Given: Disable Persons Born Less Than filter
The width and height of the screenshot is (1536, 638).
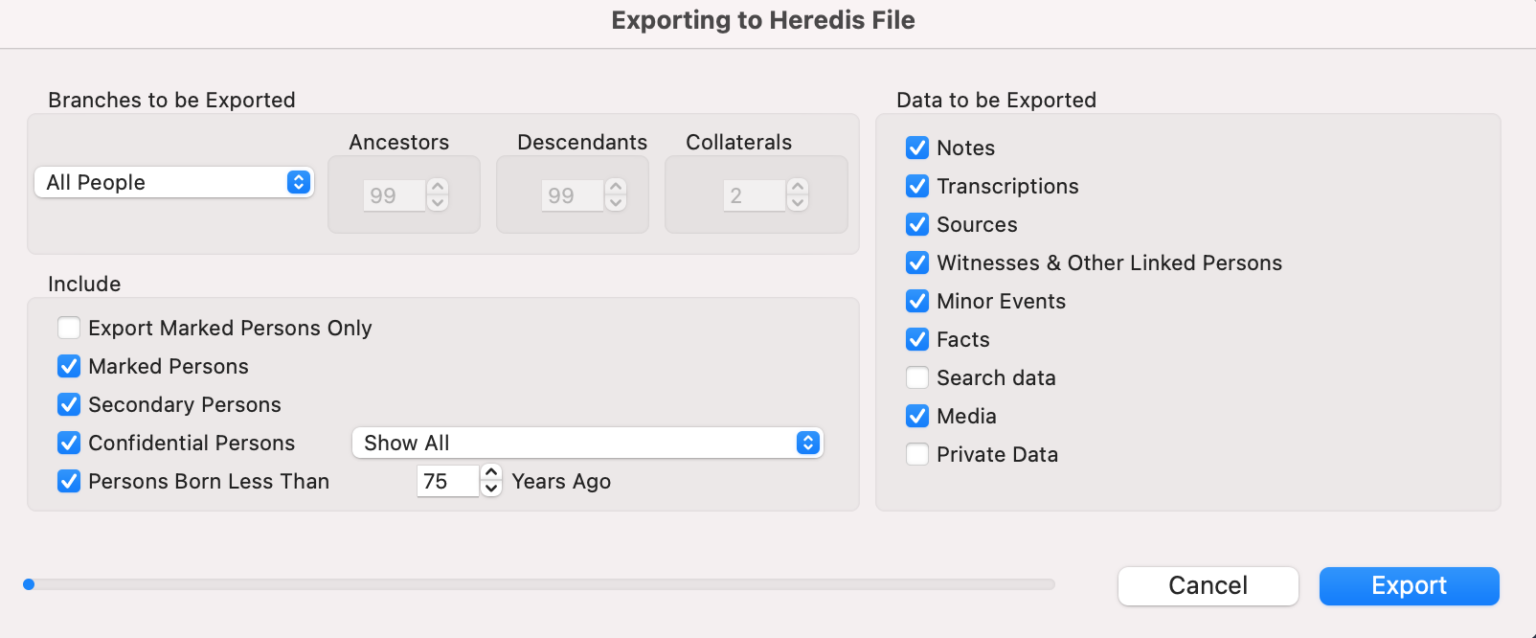Looking at the screenshot, I should pyautogui.click(x=68, y=481).
